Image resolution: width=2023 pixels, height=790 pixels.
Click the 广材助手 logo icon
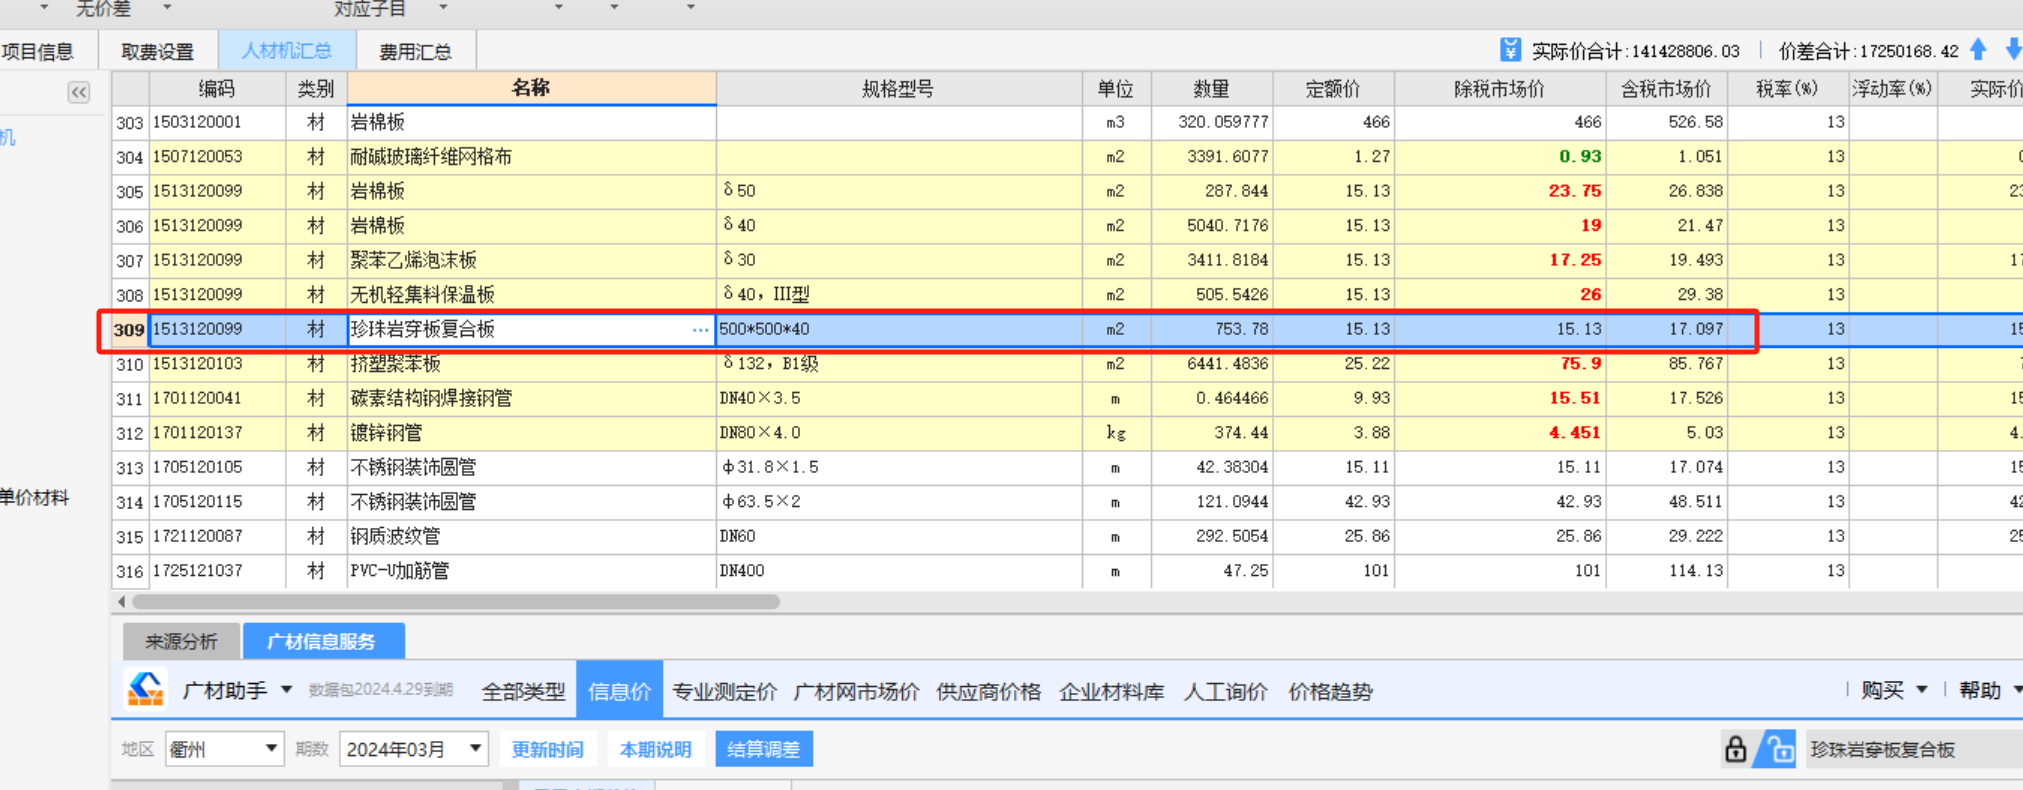point(146,689)
